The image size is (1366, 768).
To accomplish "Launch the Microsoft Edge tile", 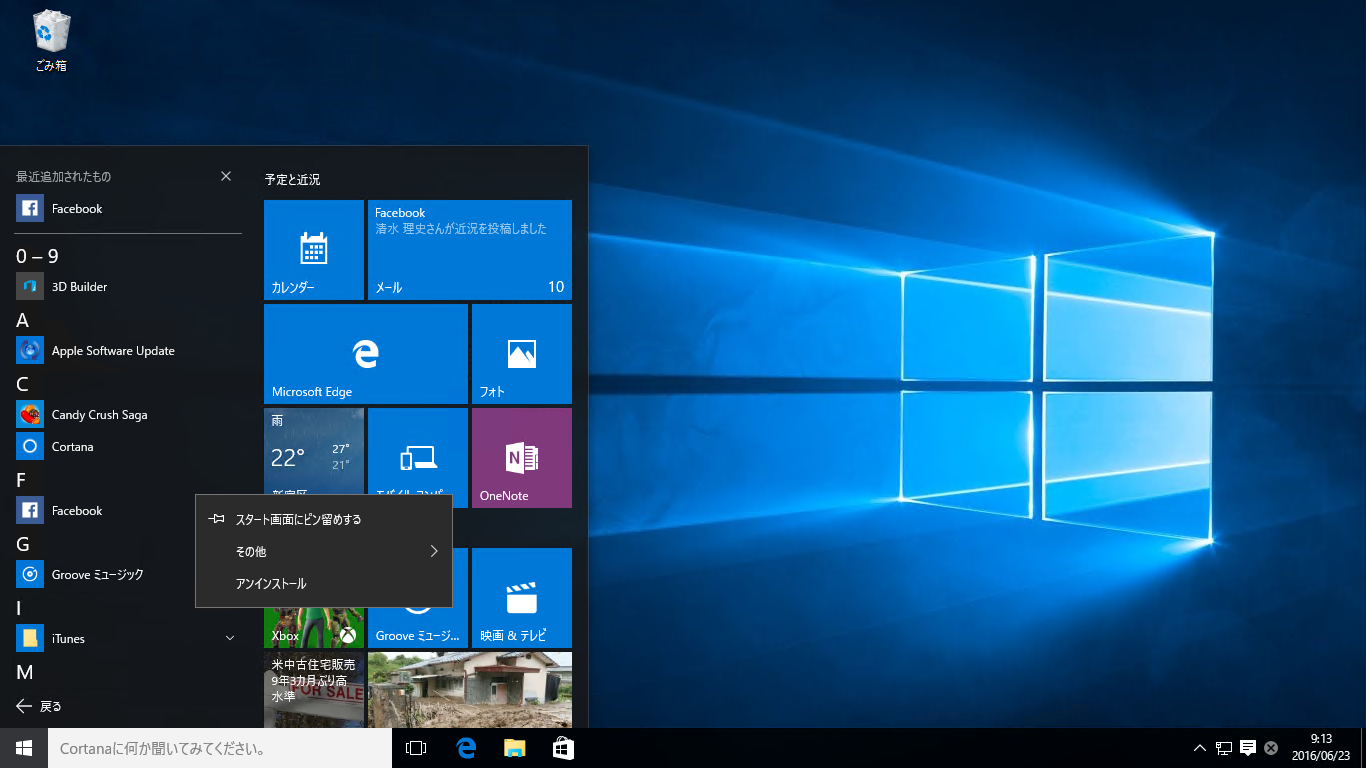I will pos(366,354).
